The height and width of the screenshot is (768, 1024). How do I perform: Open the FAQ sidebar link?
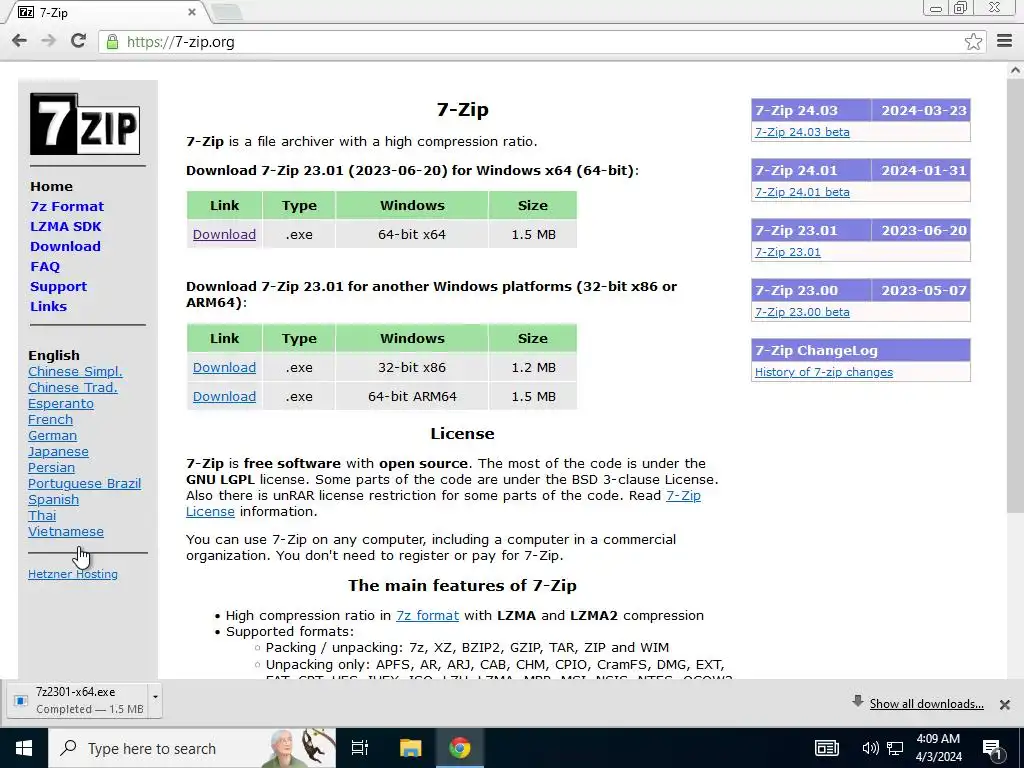click(45, 266)
